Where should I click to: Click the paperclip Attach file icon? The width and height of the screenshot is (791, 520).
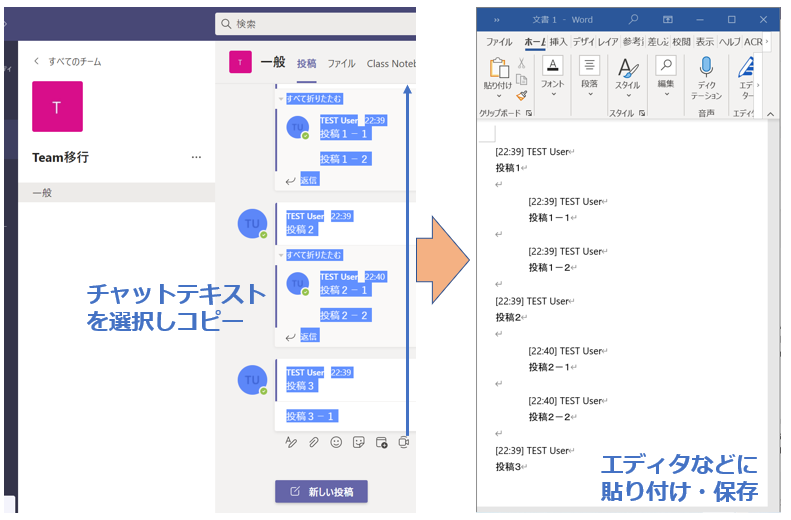tap(313, 442)
